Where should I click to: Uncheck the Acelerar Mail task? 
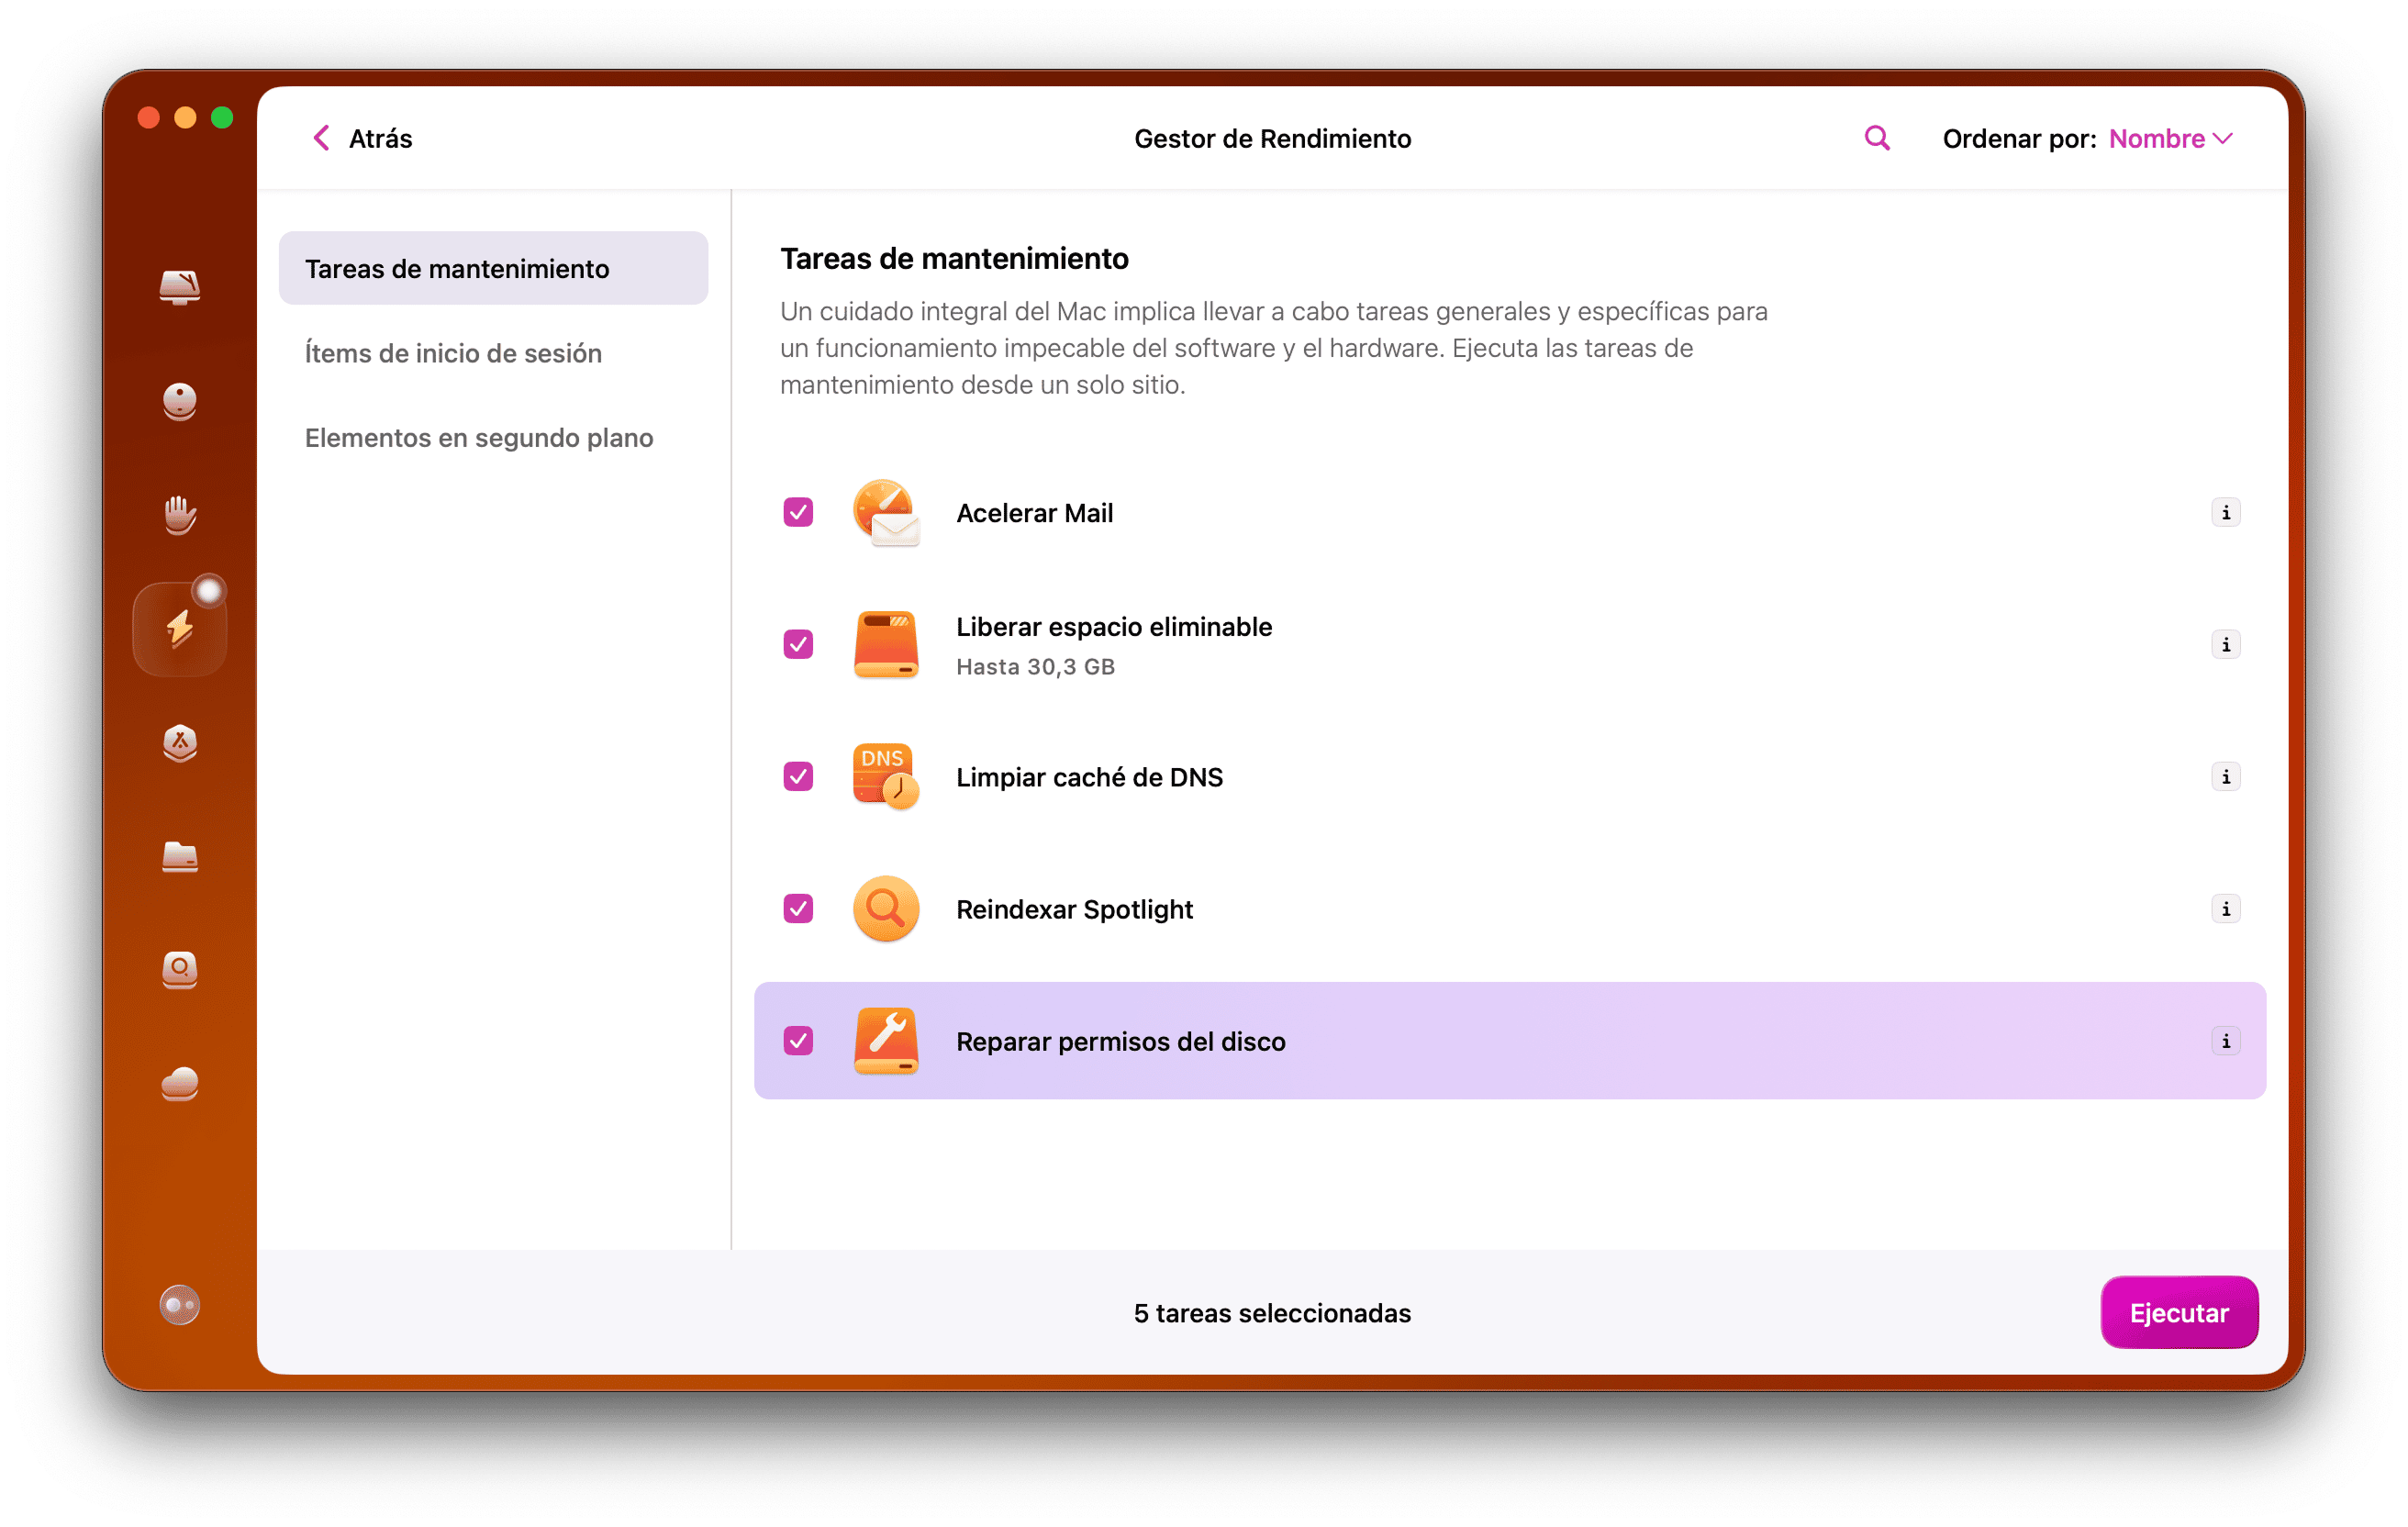coord(797,512)
